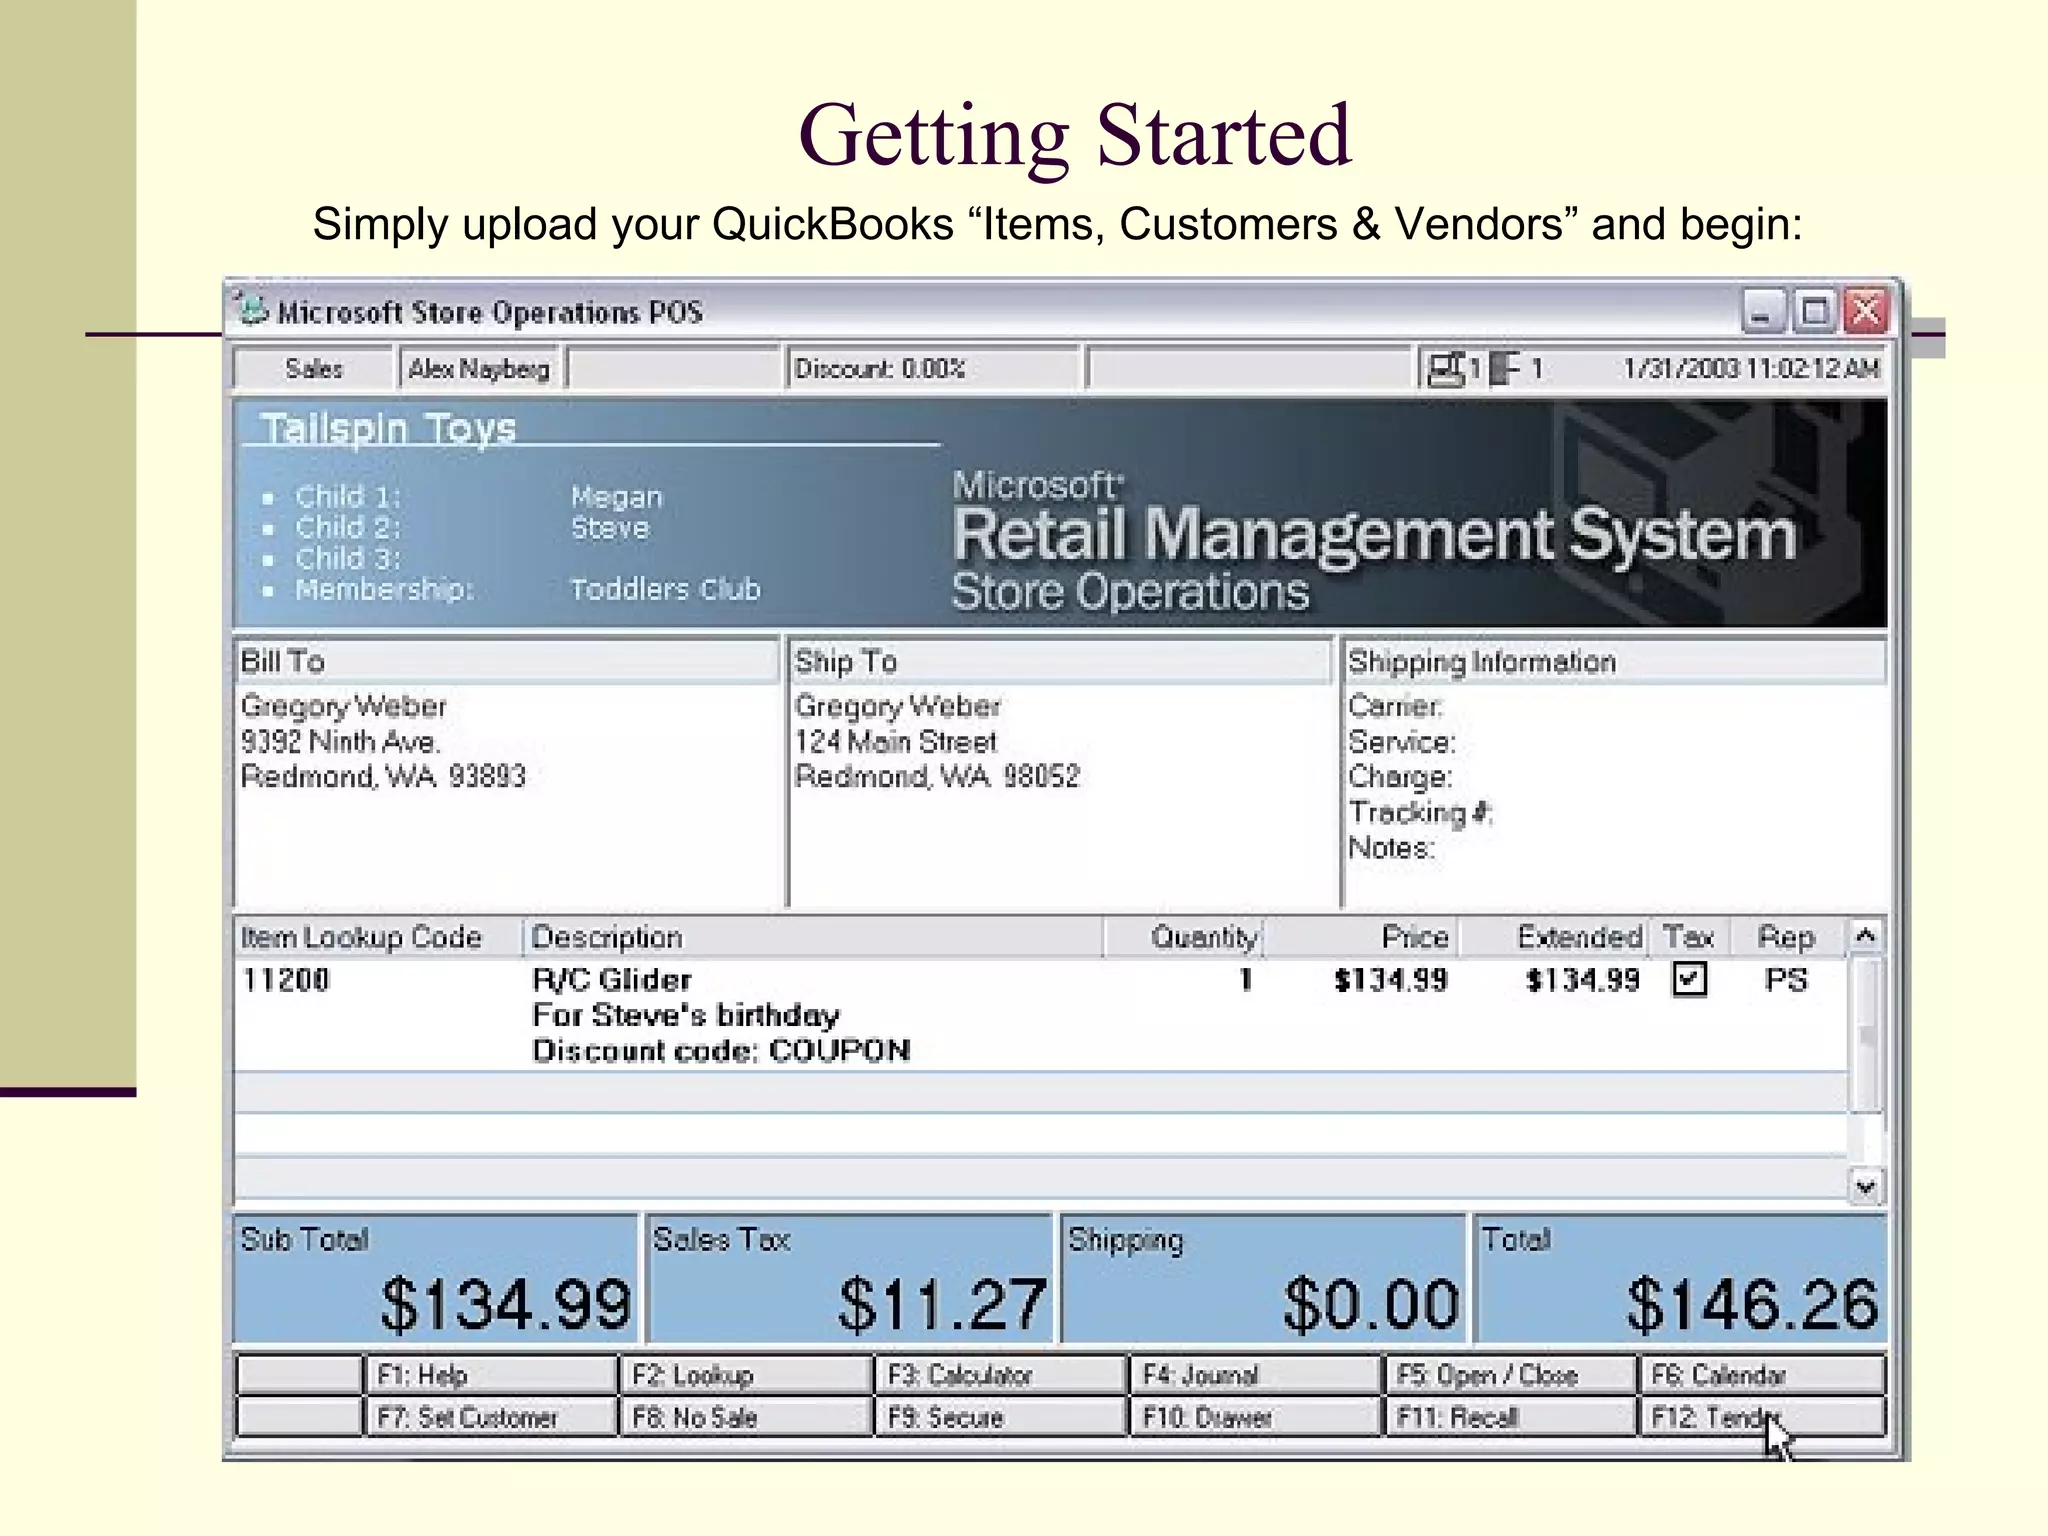The width and height of the screenshot is (2048, 1536).
Task: Click the Extended column header
Action: pyautogui.click(x=1553, y=937)
